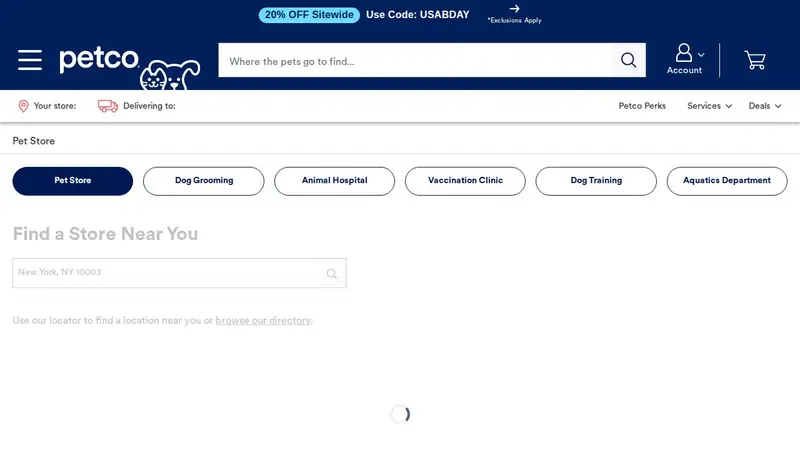Expand the Account dropdown chevron

[x=701, y=55]
